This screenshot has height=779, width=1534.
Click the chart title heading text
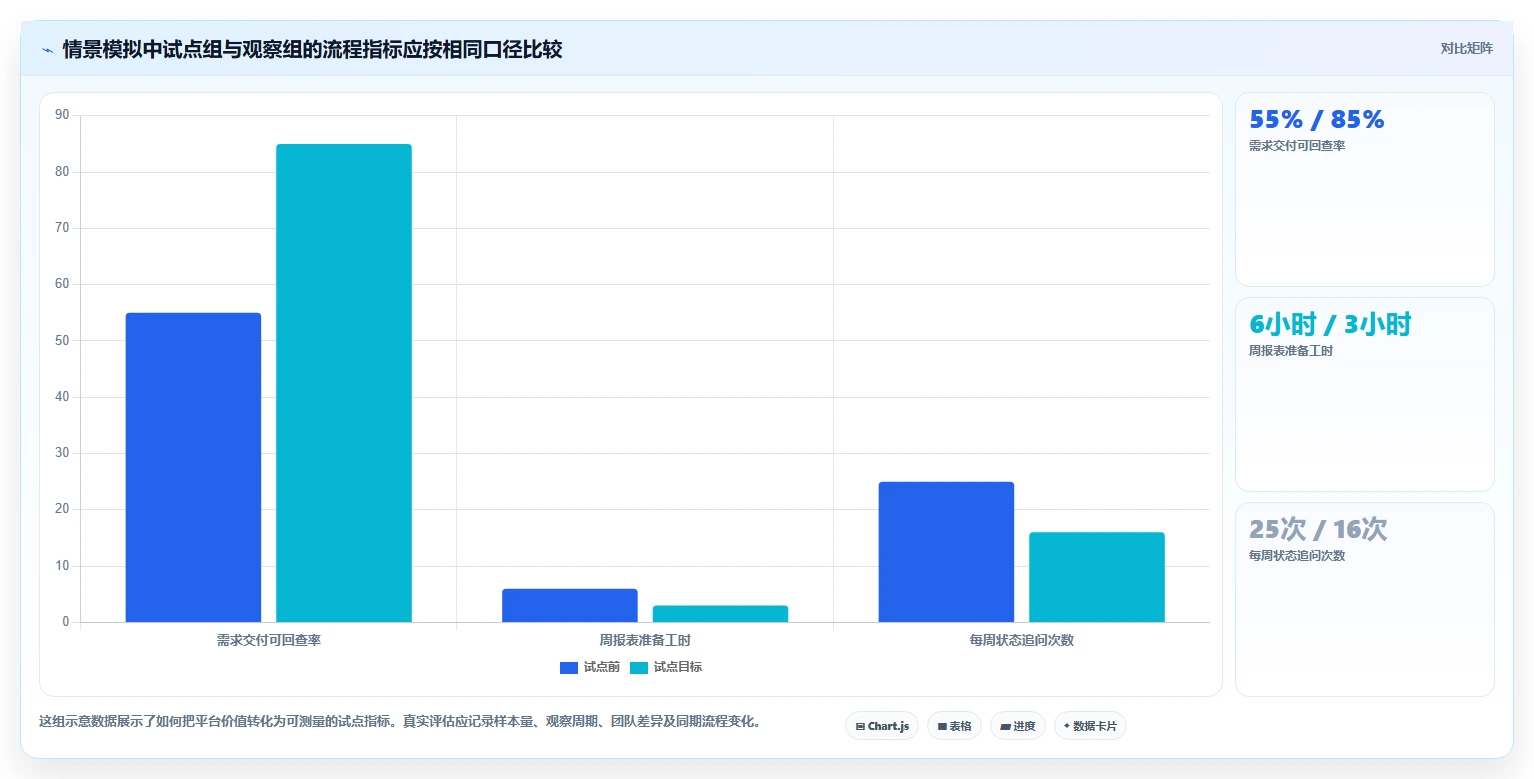point(313,49)
